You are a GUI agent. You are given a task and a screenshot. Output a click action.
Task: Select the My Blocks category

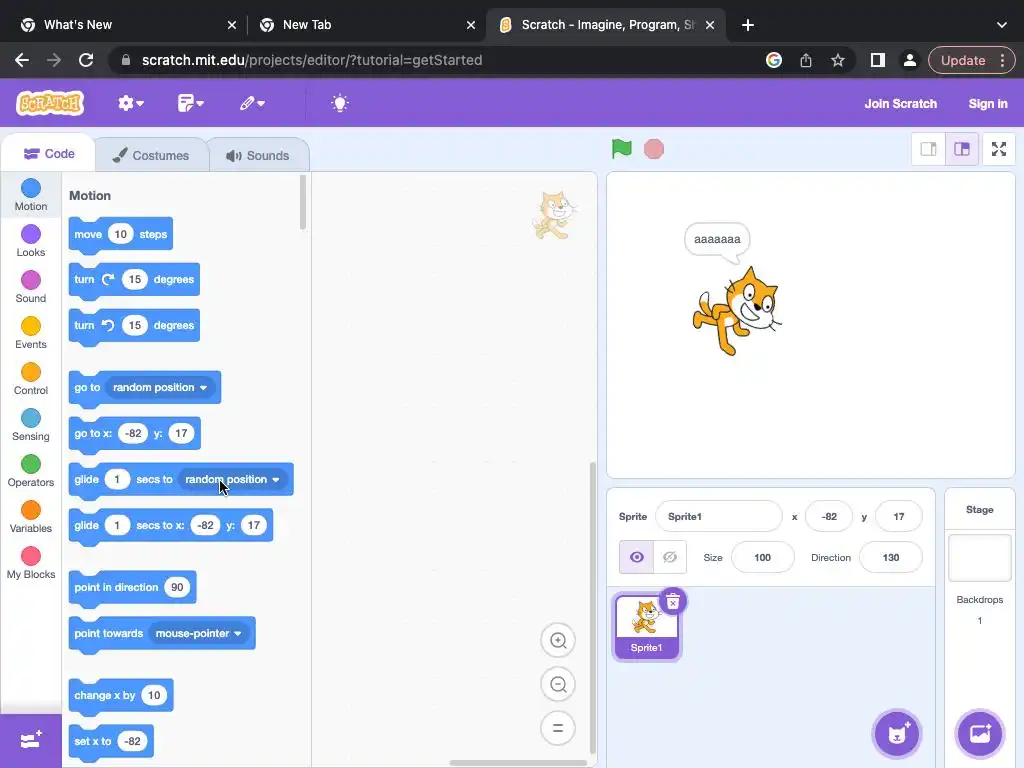(x=31, y=563)
